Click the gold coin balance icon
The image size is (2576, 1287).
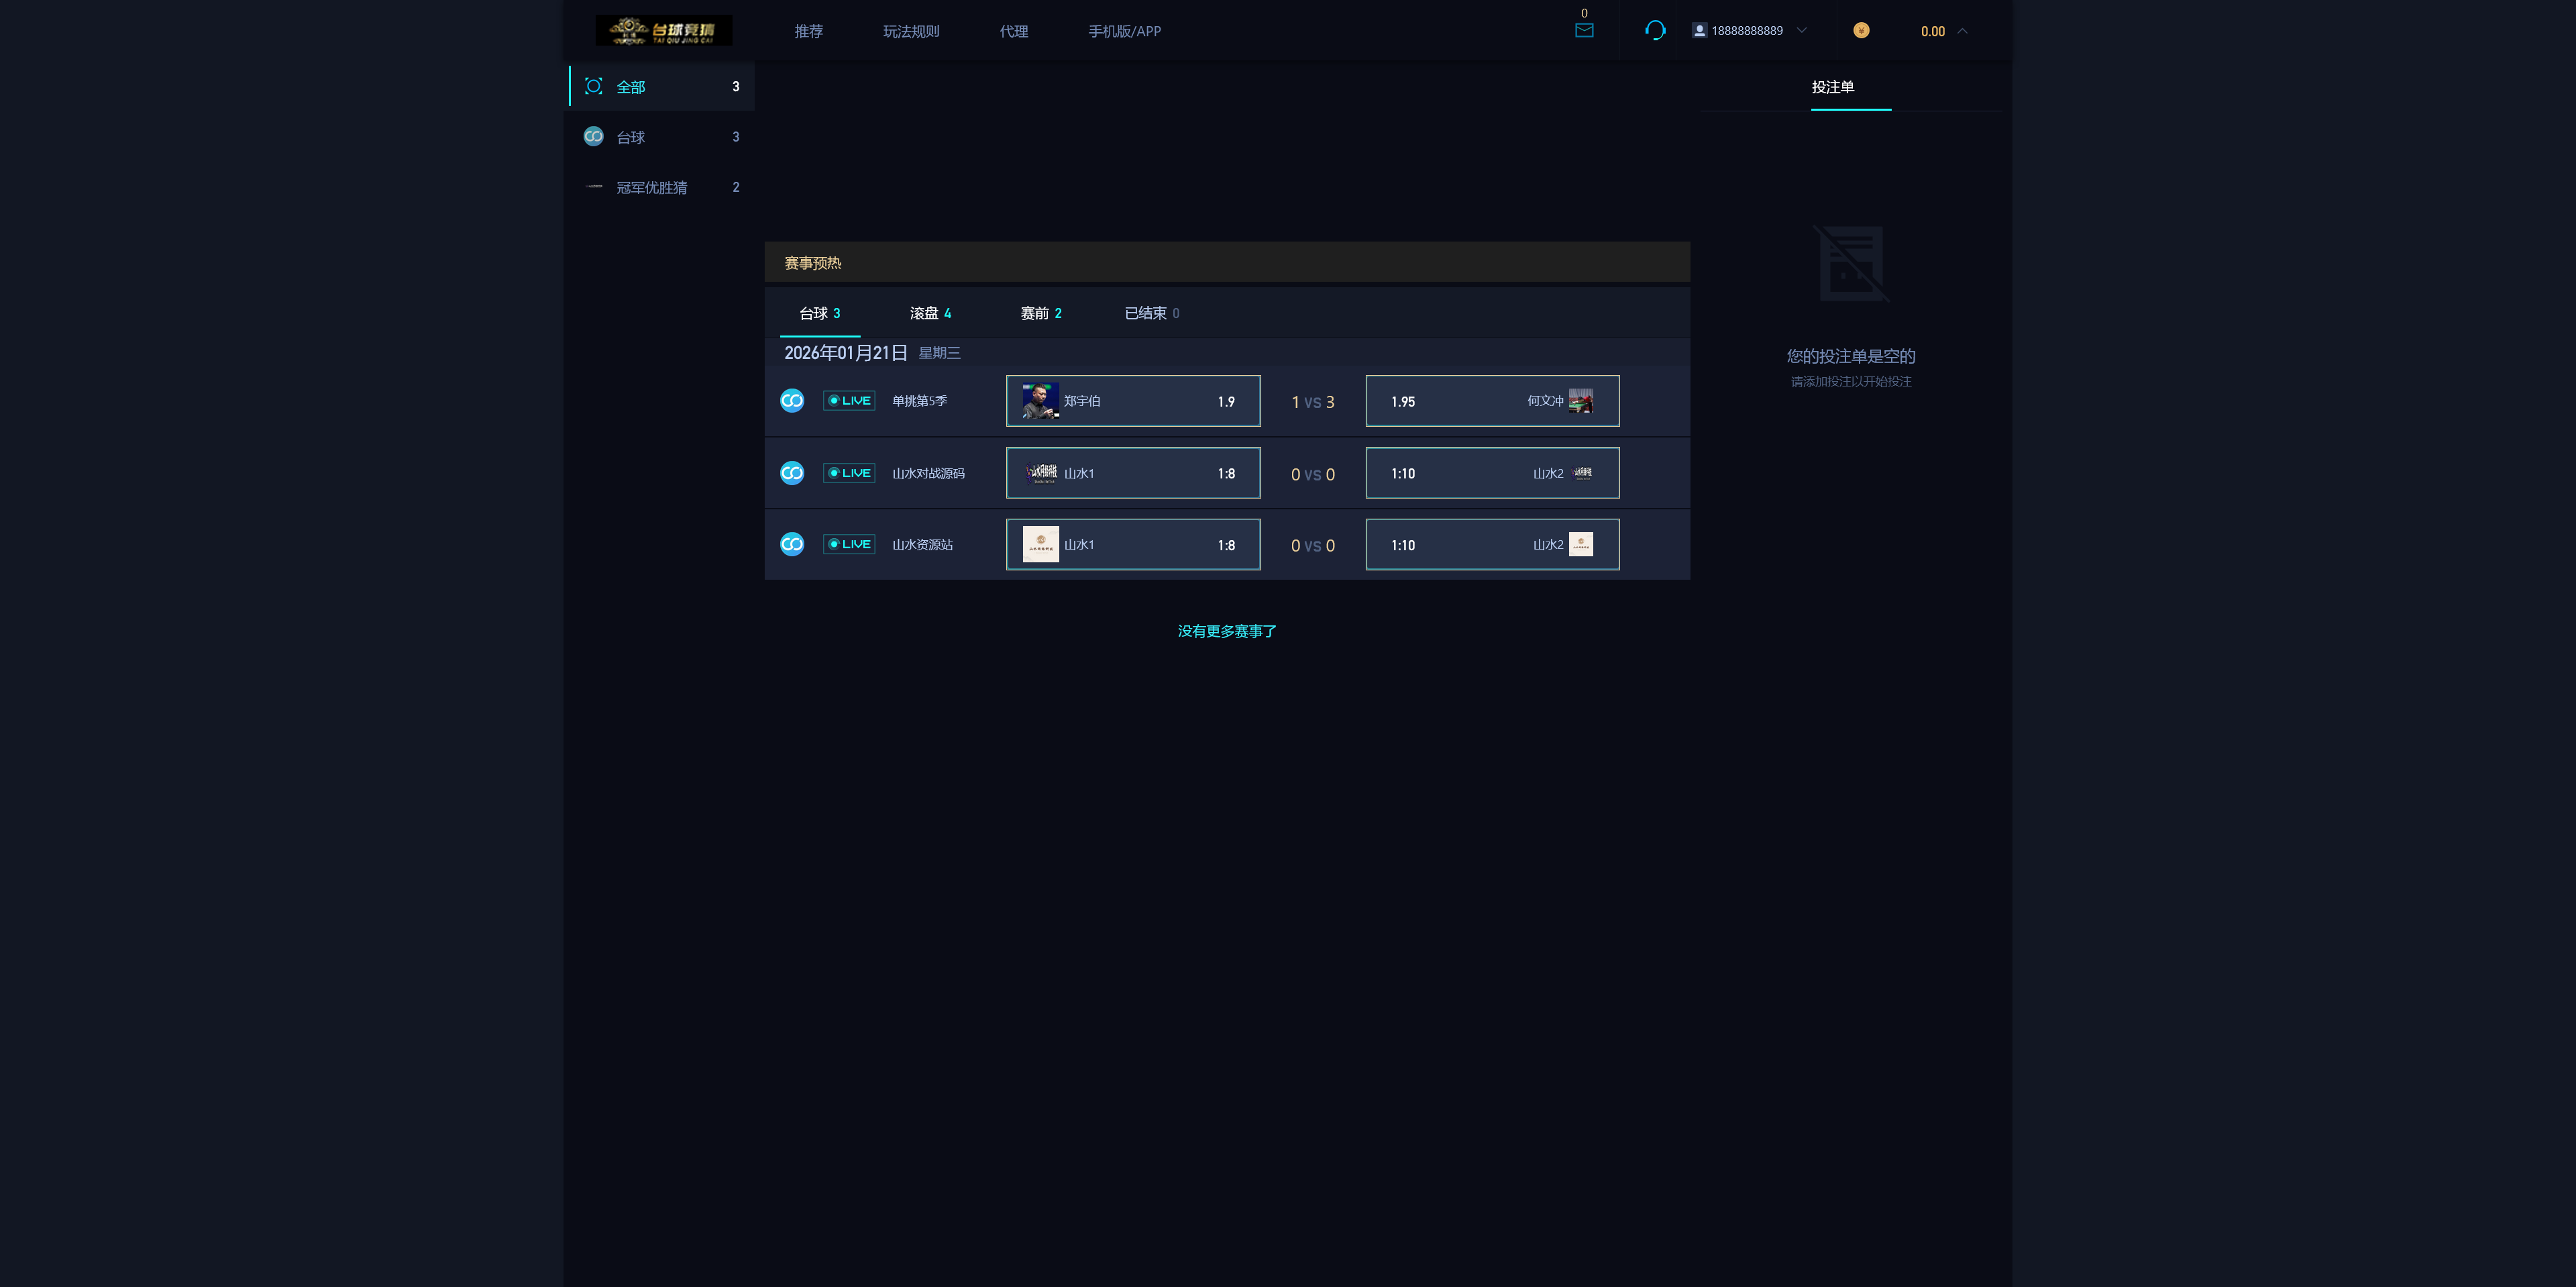pyautogui.click(x=1861, y=30)
